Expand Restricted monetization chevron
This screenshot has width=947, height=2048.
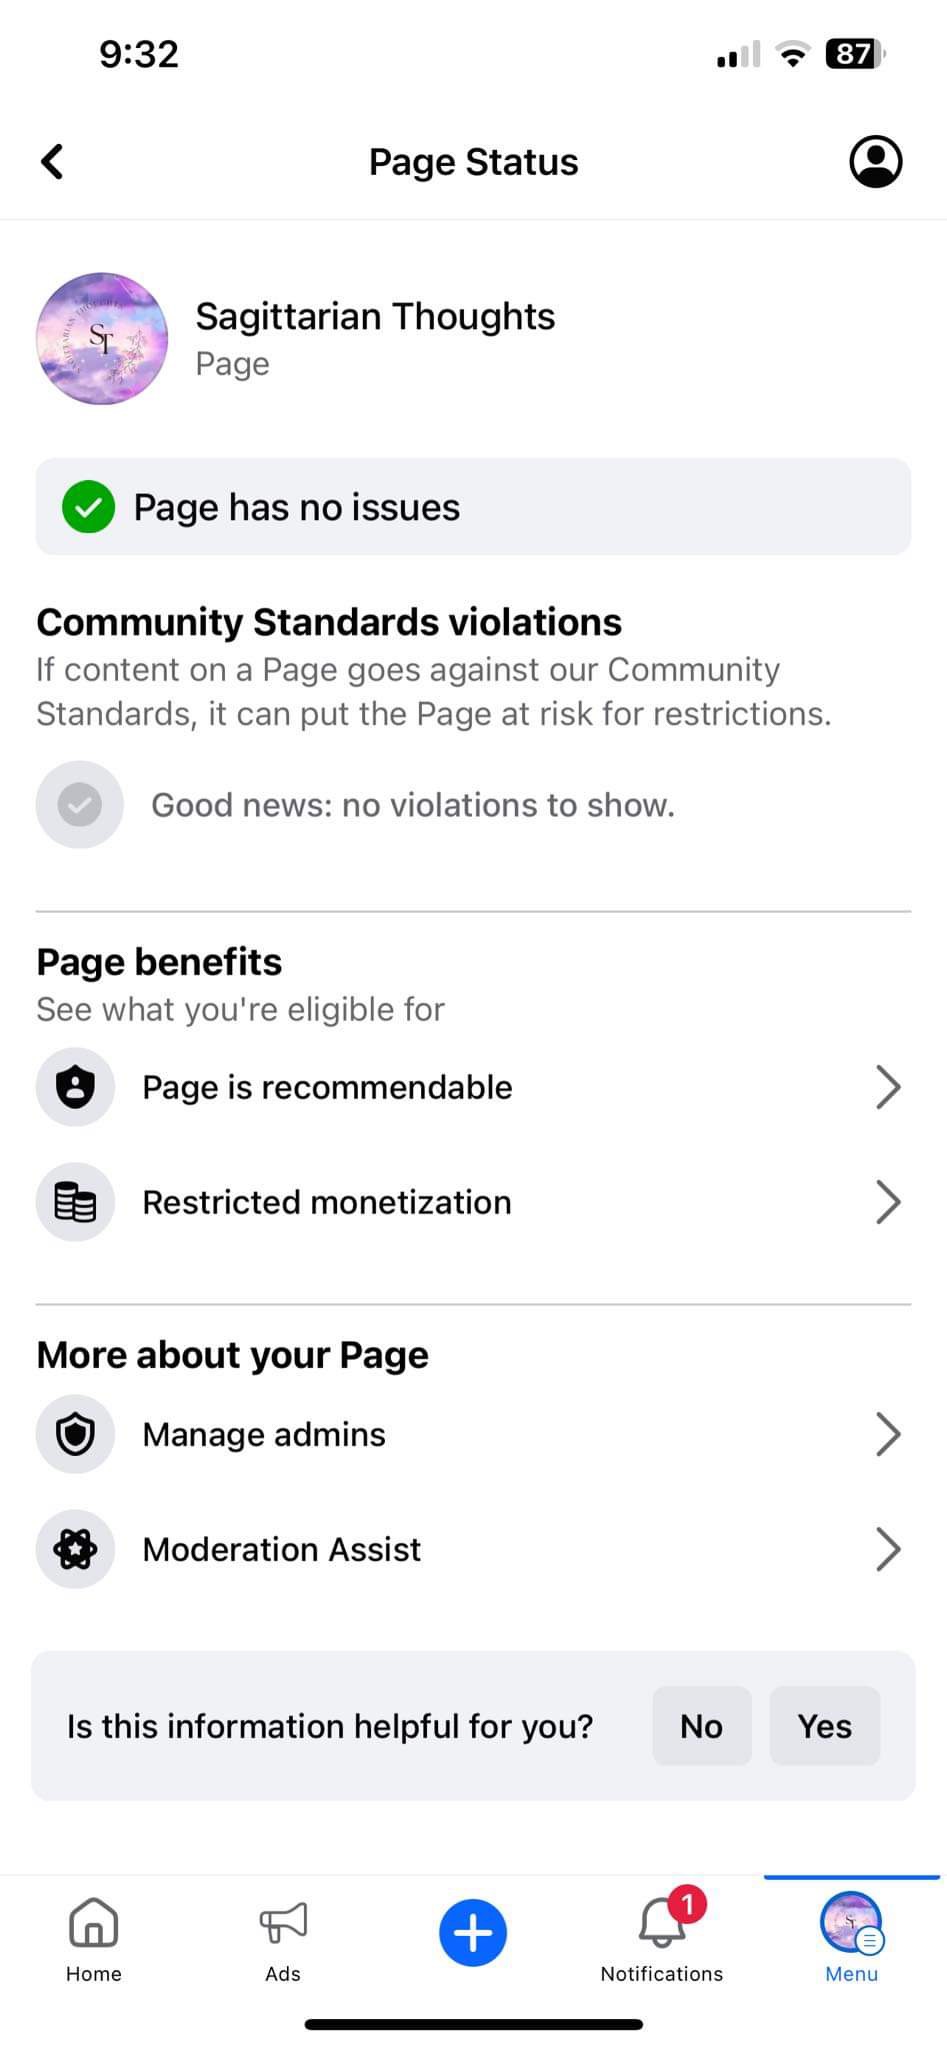[x=887, y=1202]
